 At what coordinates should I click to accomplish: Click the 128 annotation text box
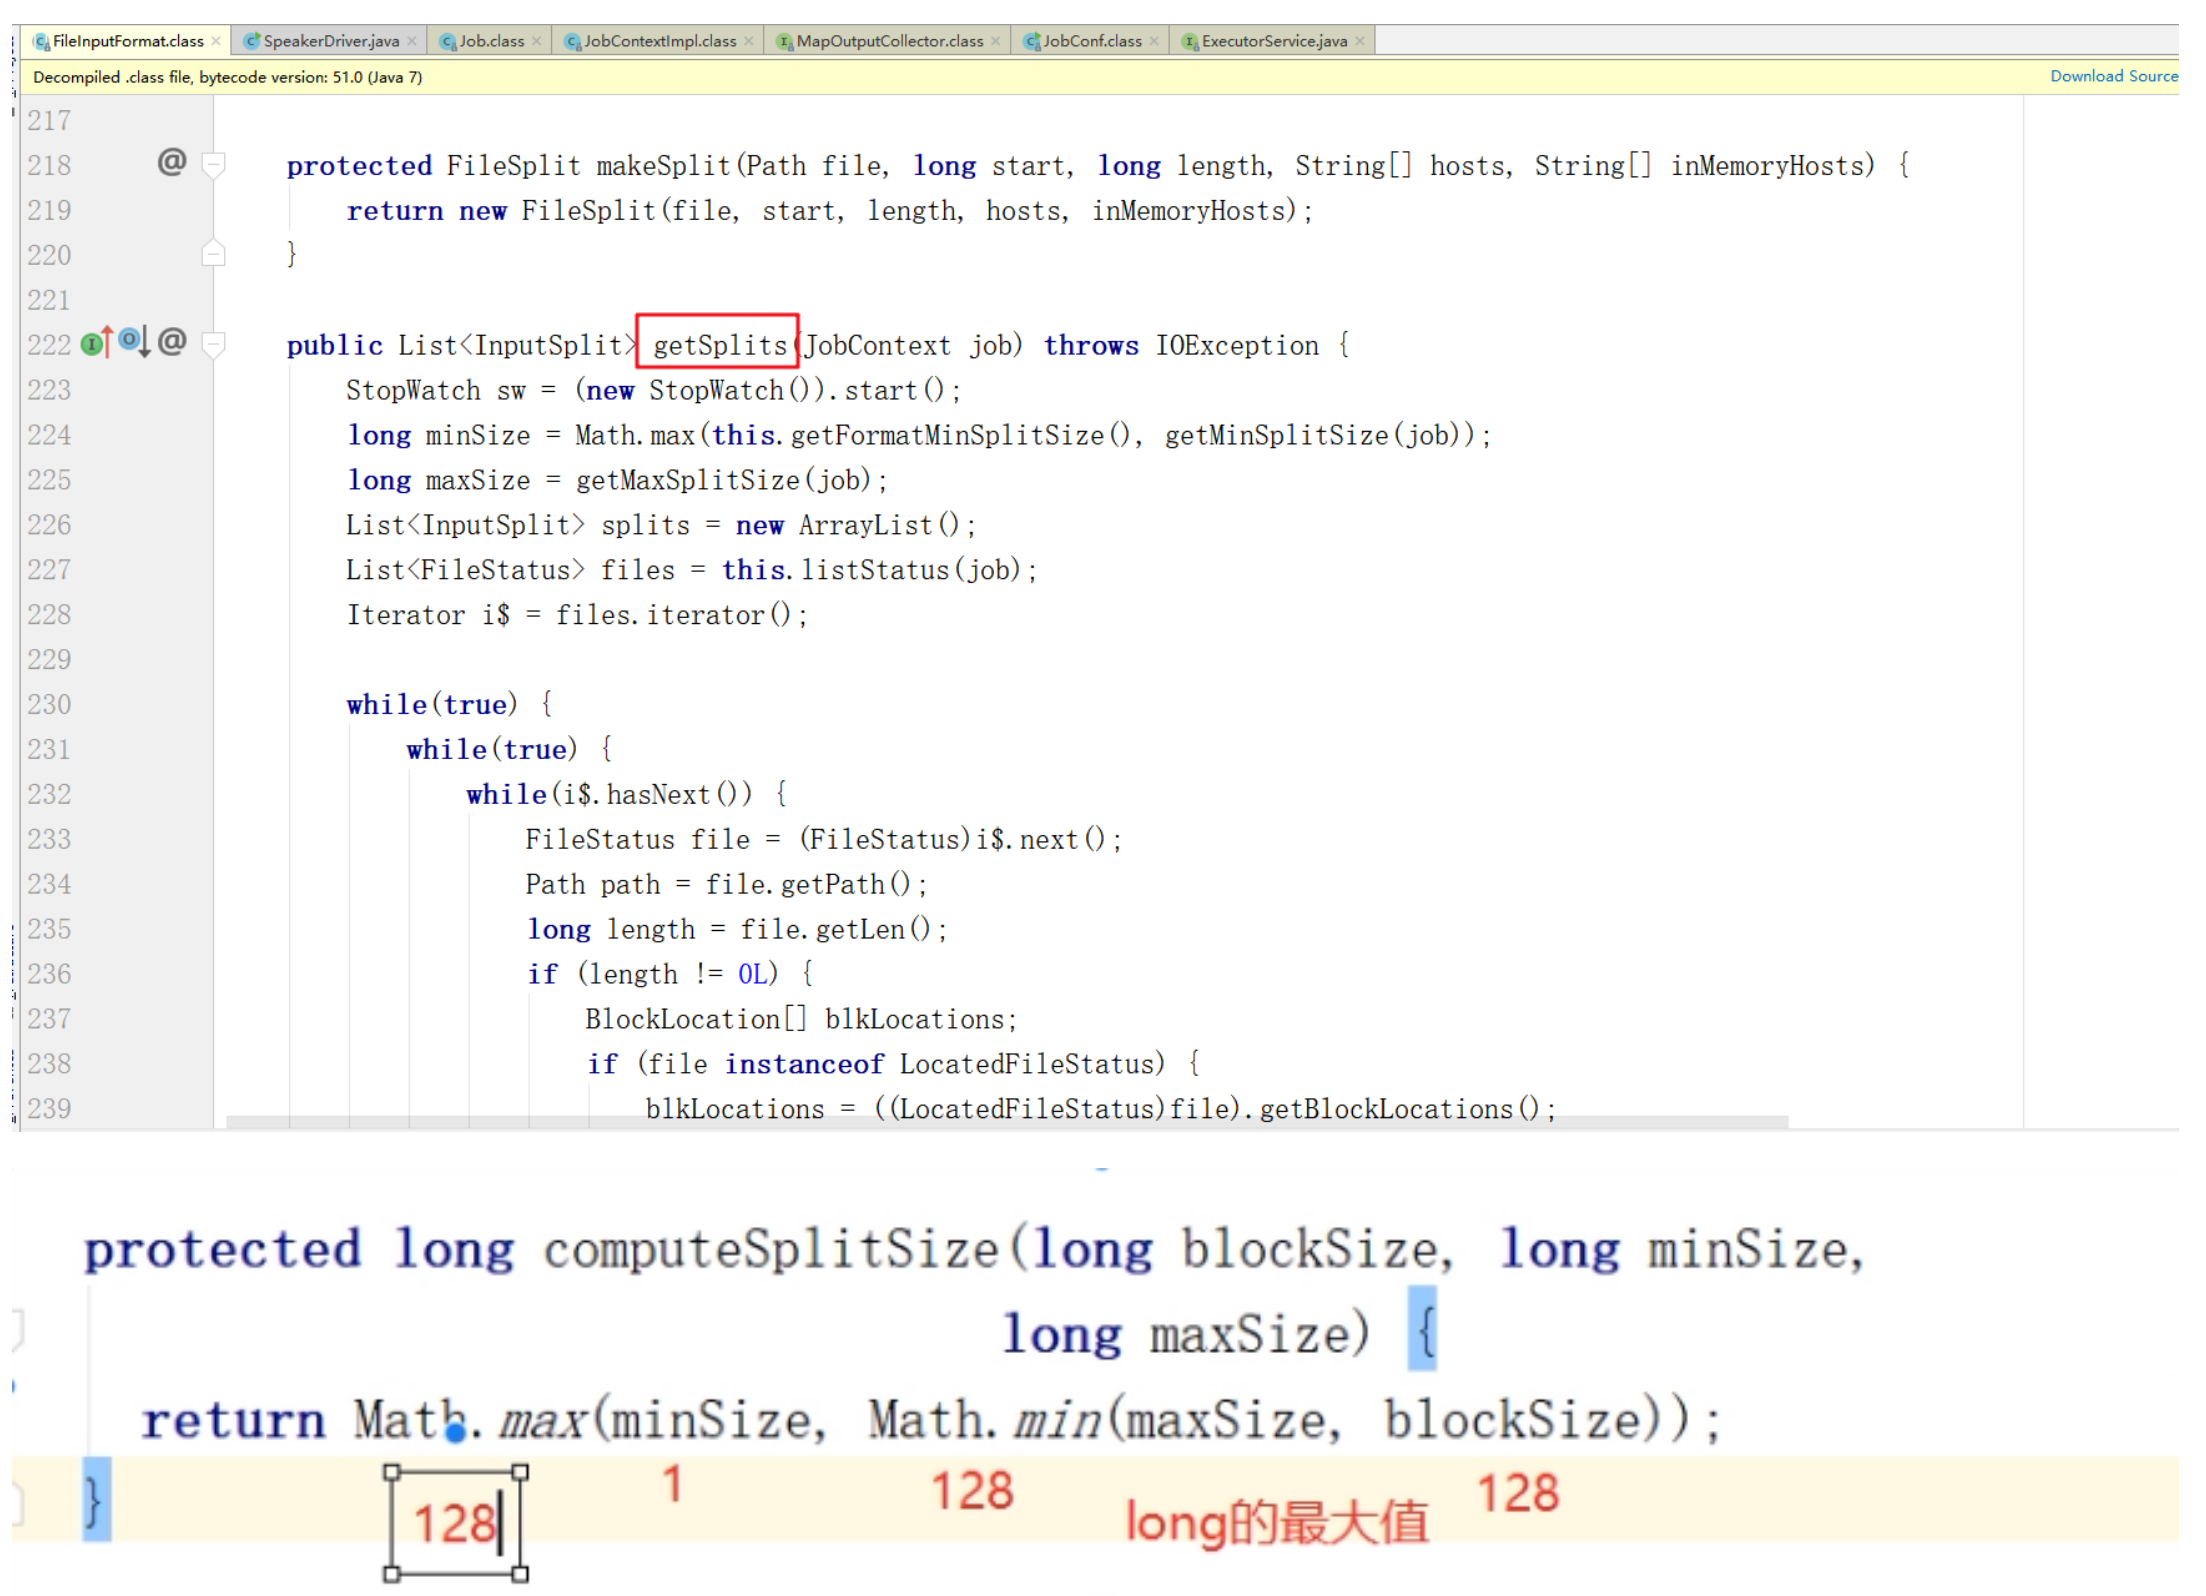click(456, 1524)
